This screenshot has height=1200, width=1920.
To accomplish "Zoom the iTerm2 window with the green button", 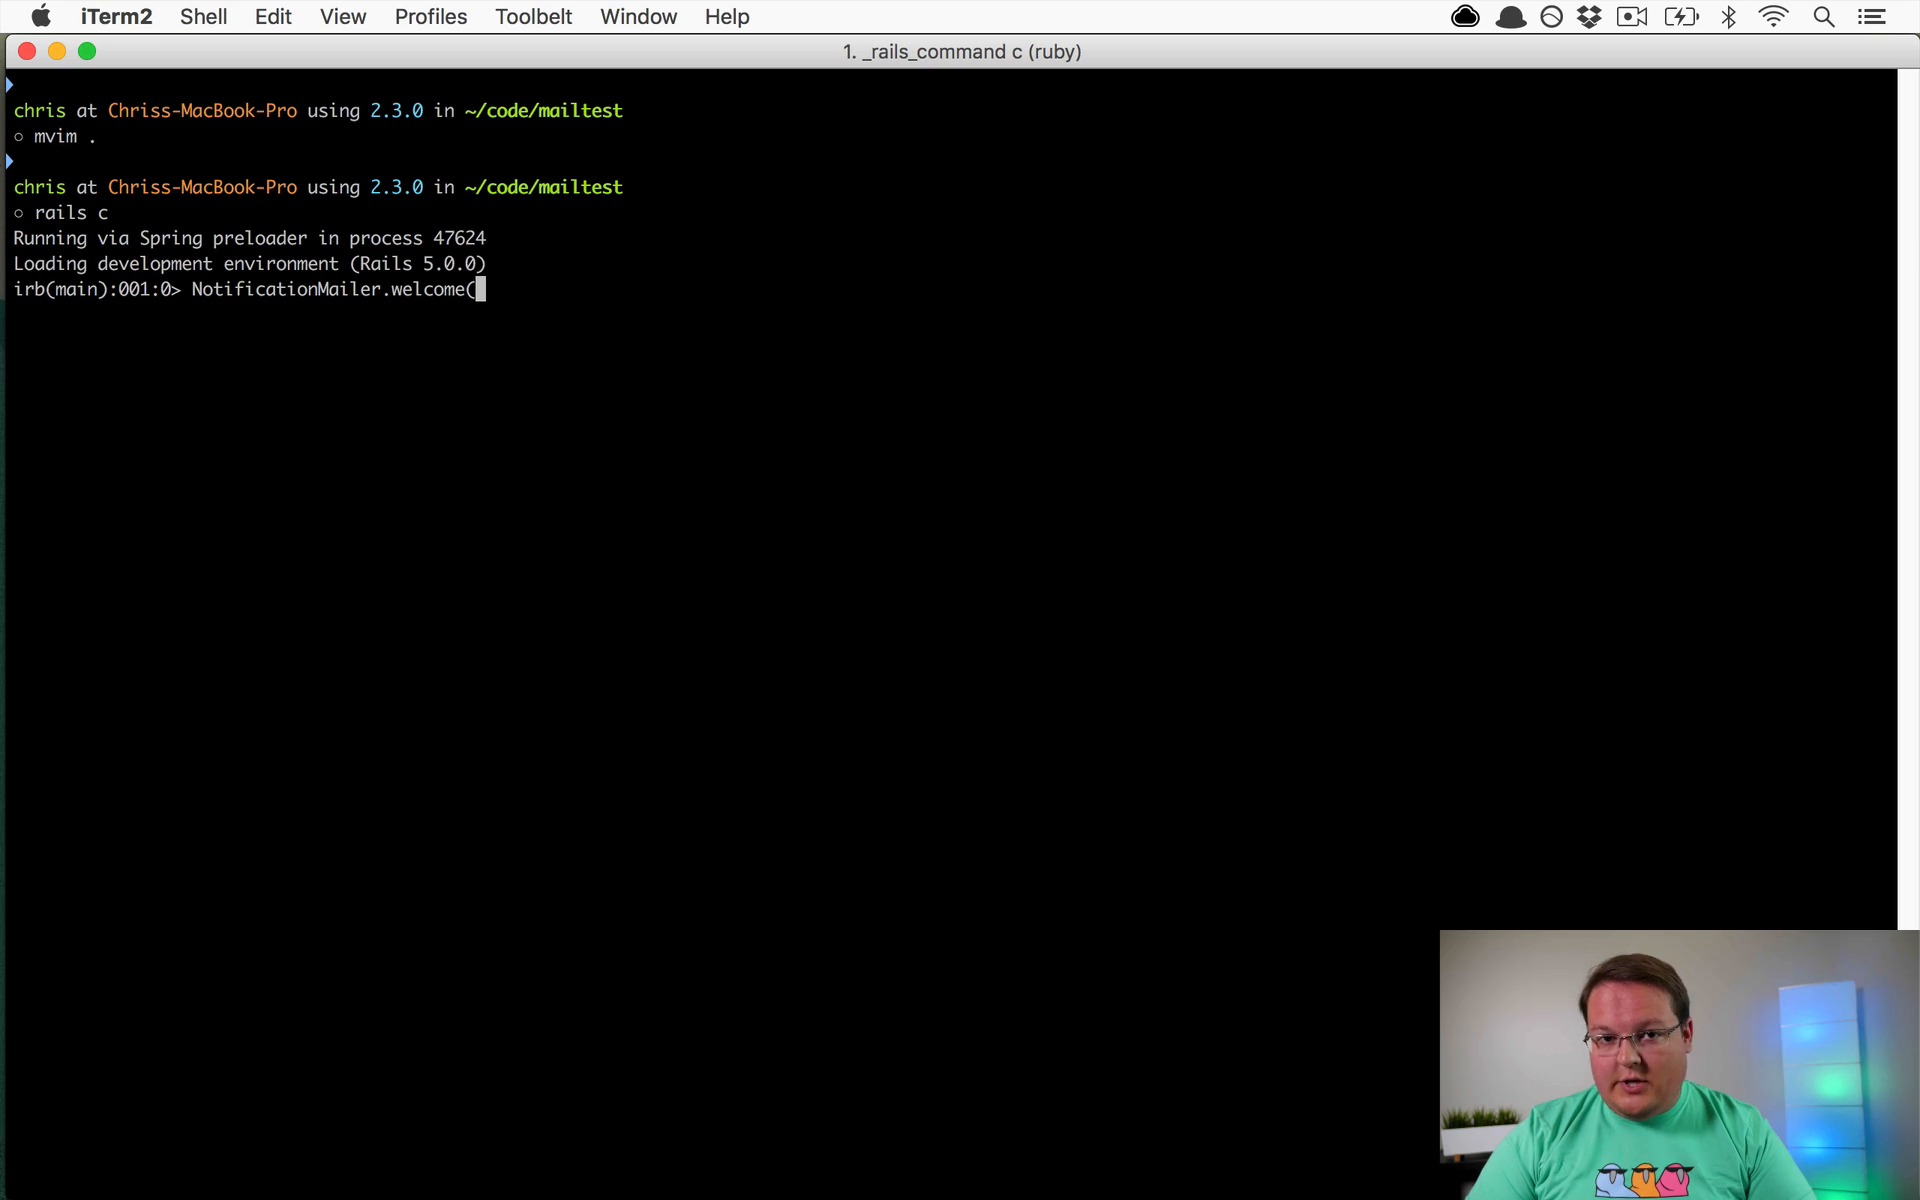I will click(x=87, y=51).
